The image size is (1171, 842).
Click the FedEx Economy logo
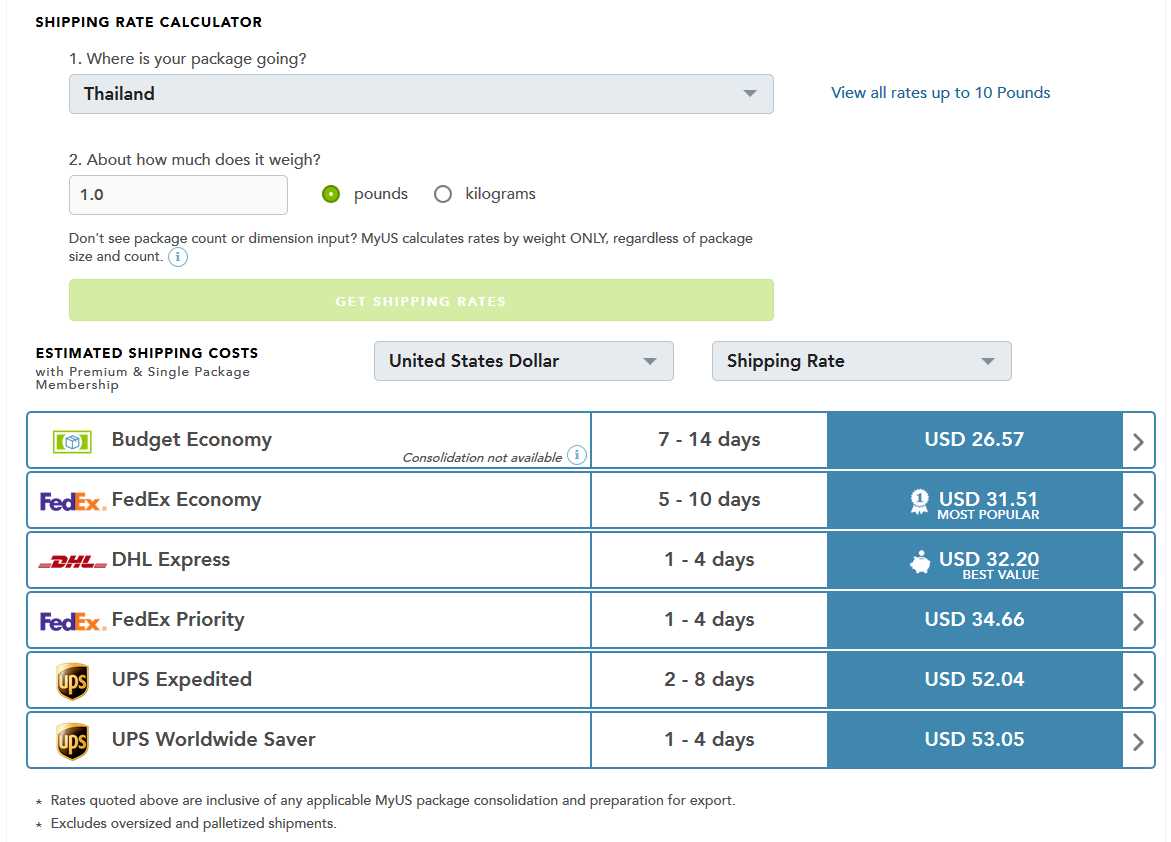pos(72,501)
